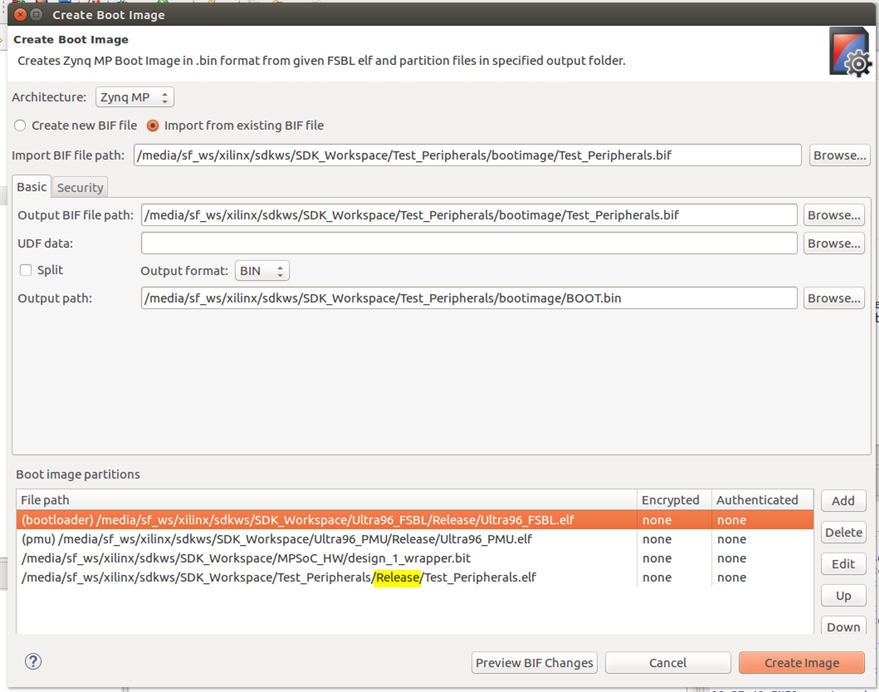Click Encrypted value of Test_Peripherals.elf row

pyautogui.click(x=657, y=577)
